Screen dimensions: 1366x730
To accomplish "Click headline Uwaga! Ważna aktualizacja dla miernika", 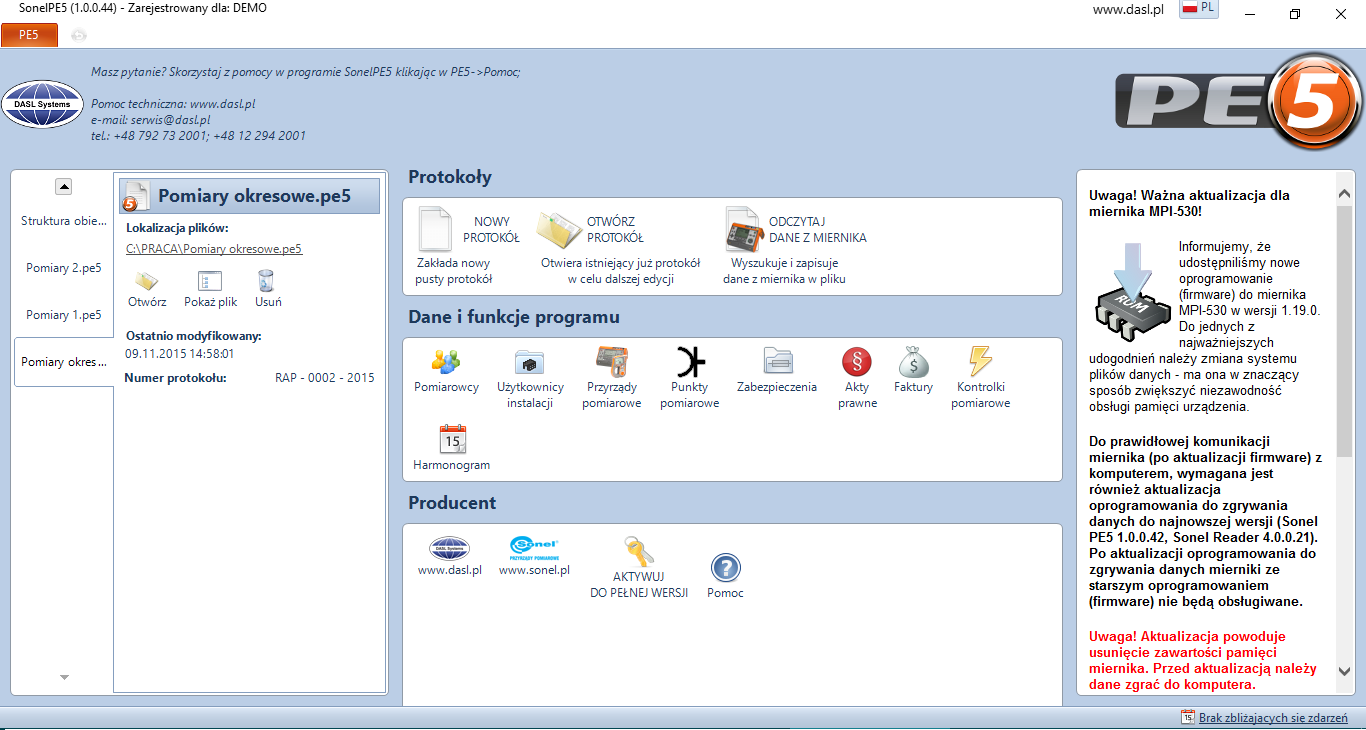I will 1189,204.
